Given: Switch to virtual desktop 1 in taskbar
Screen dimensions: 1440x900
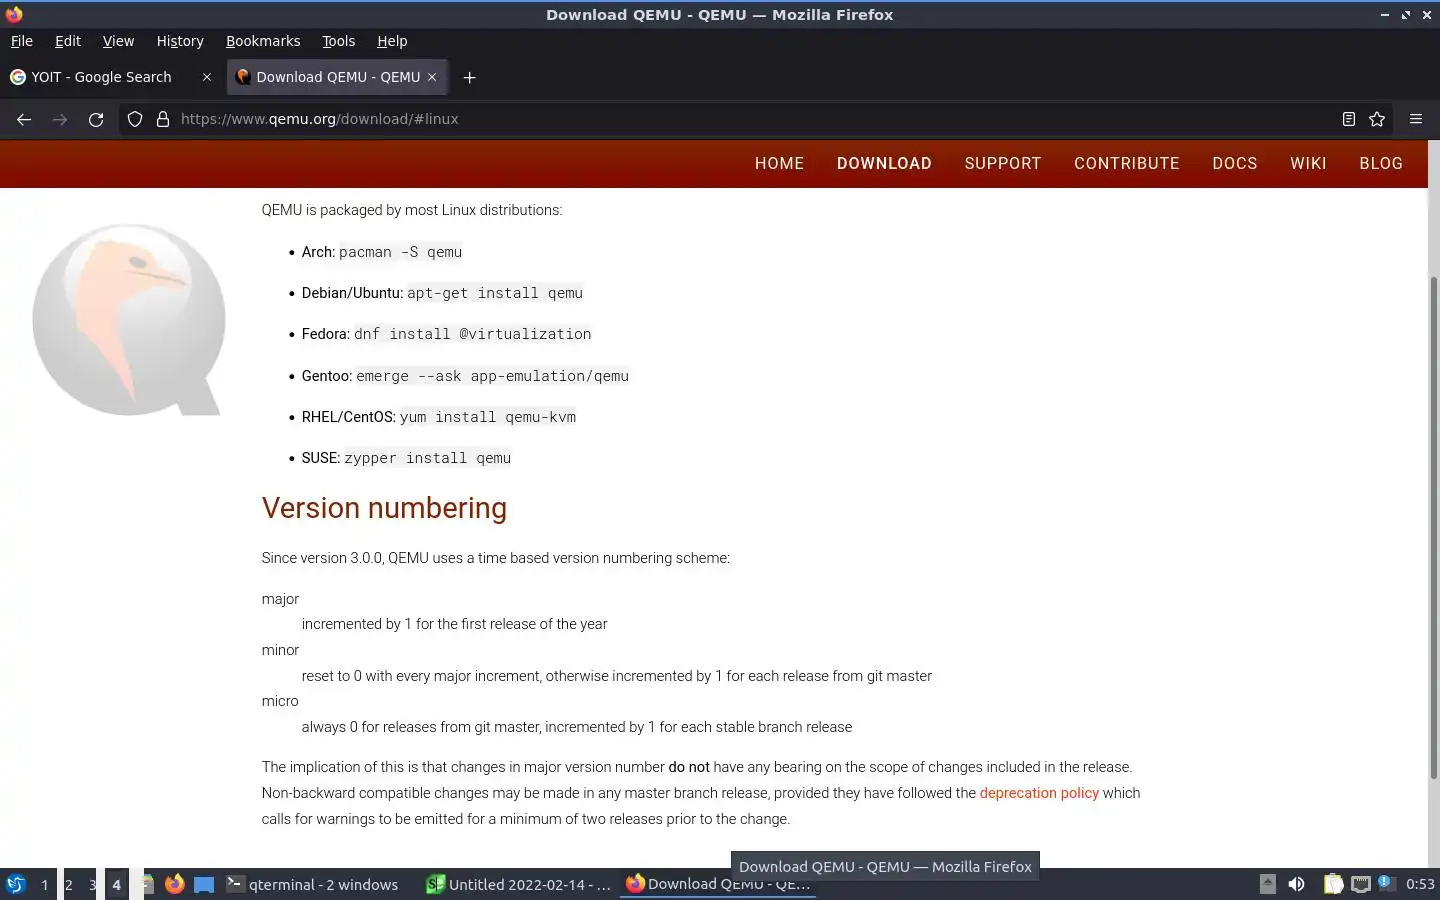Looking at the screenshot, I should coord(44,884).
